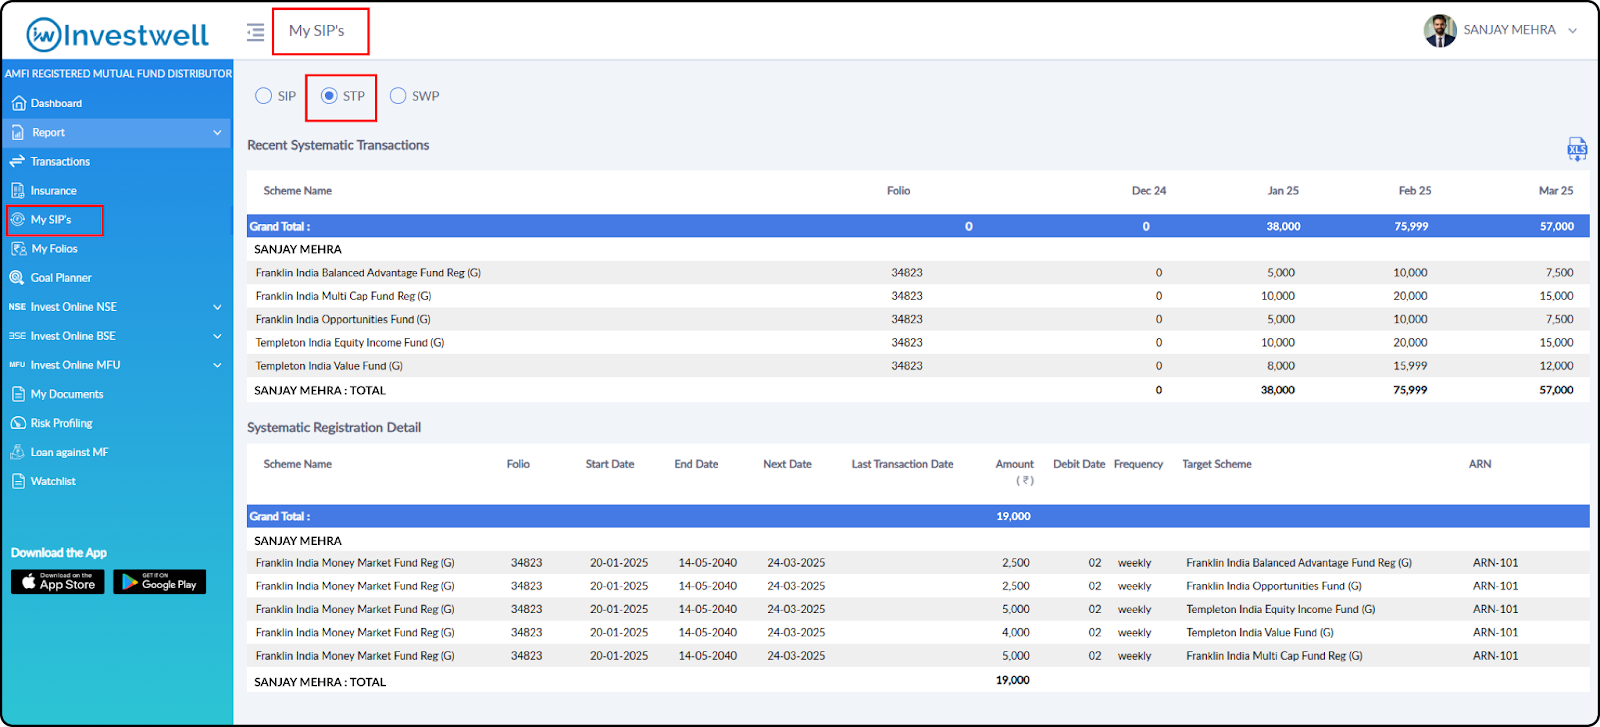Viewport: 1600px width, 727px height.
Task: Sort by Dec 24 column header
Action: point(1149,190)
